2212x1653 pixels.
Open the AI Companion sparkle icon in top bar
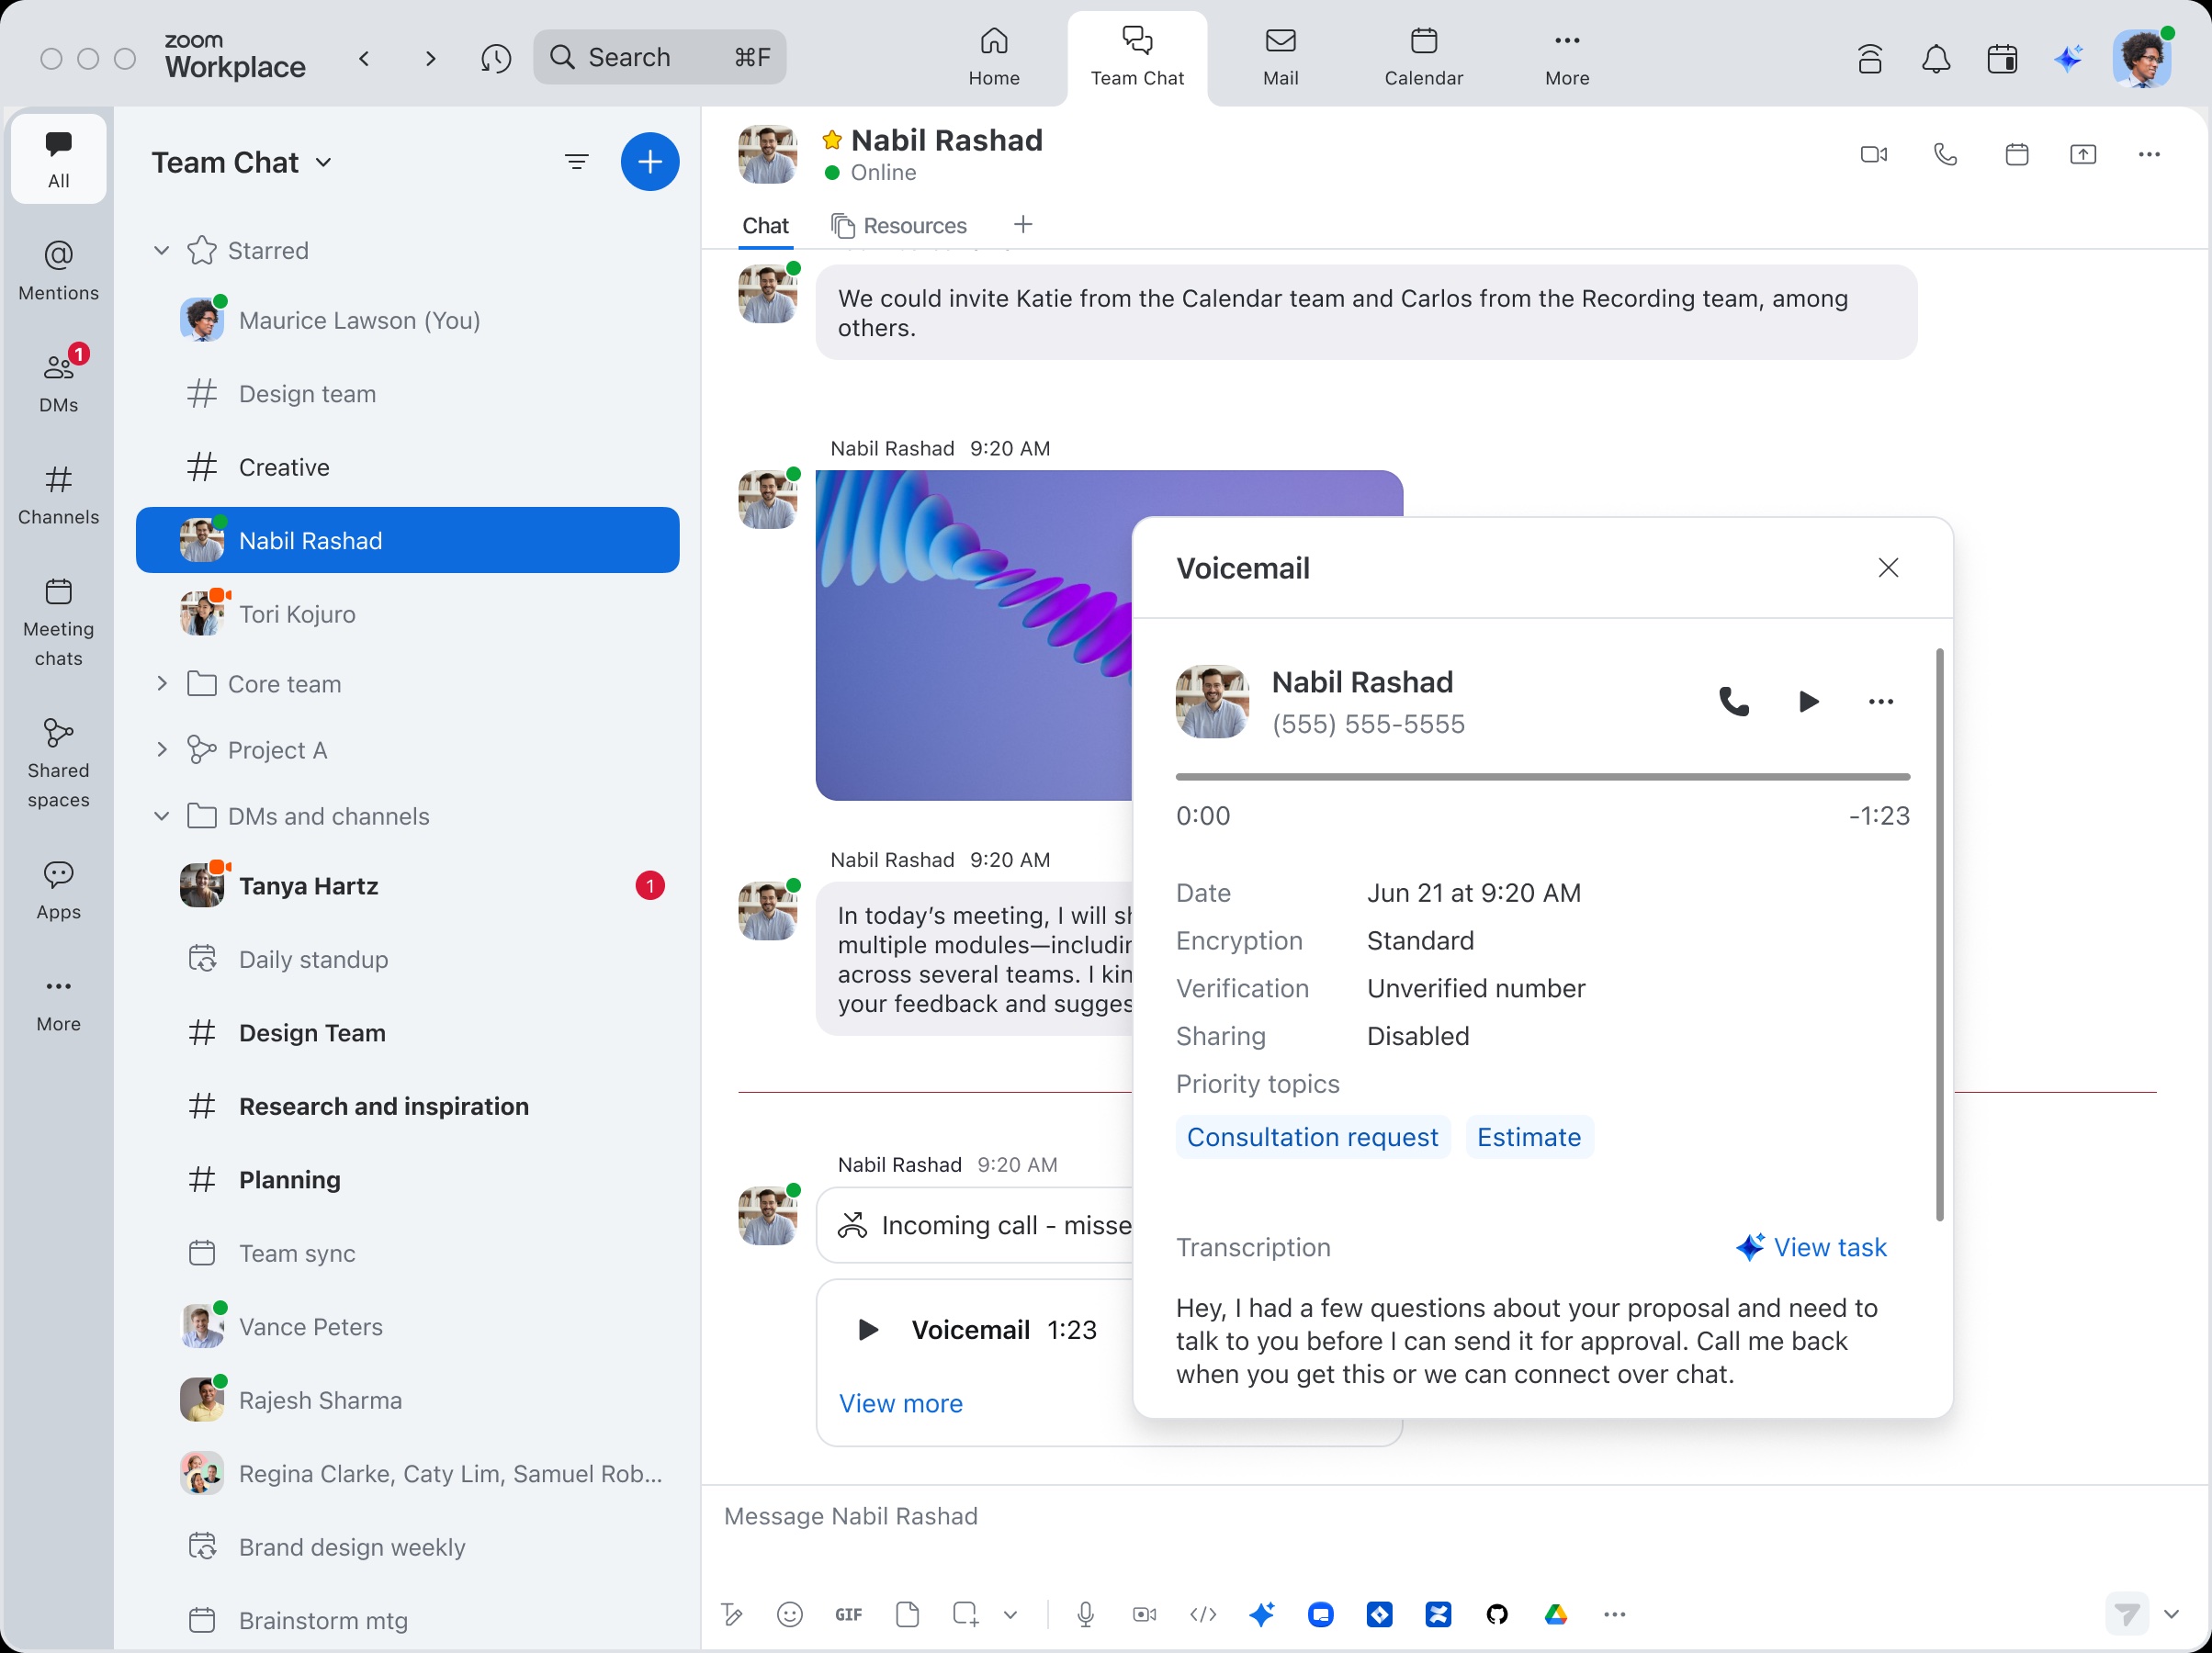2068,59
